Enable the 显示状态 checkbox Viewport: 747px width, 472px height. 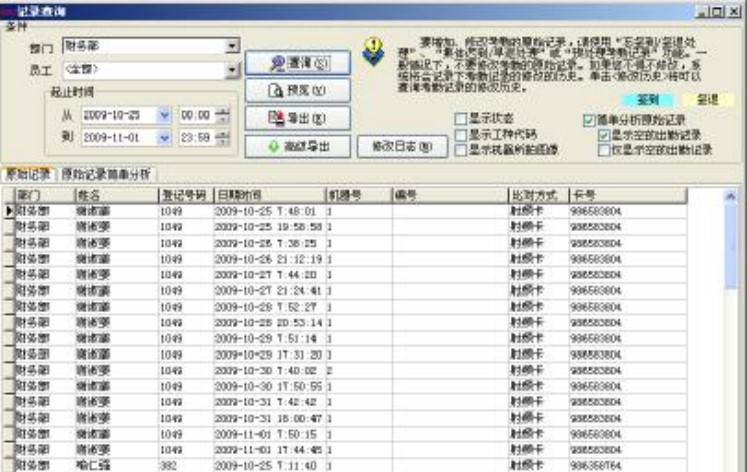tap(461, 119)
